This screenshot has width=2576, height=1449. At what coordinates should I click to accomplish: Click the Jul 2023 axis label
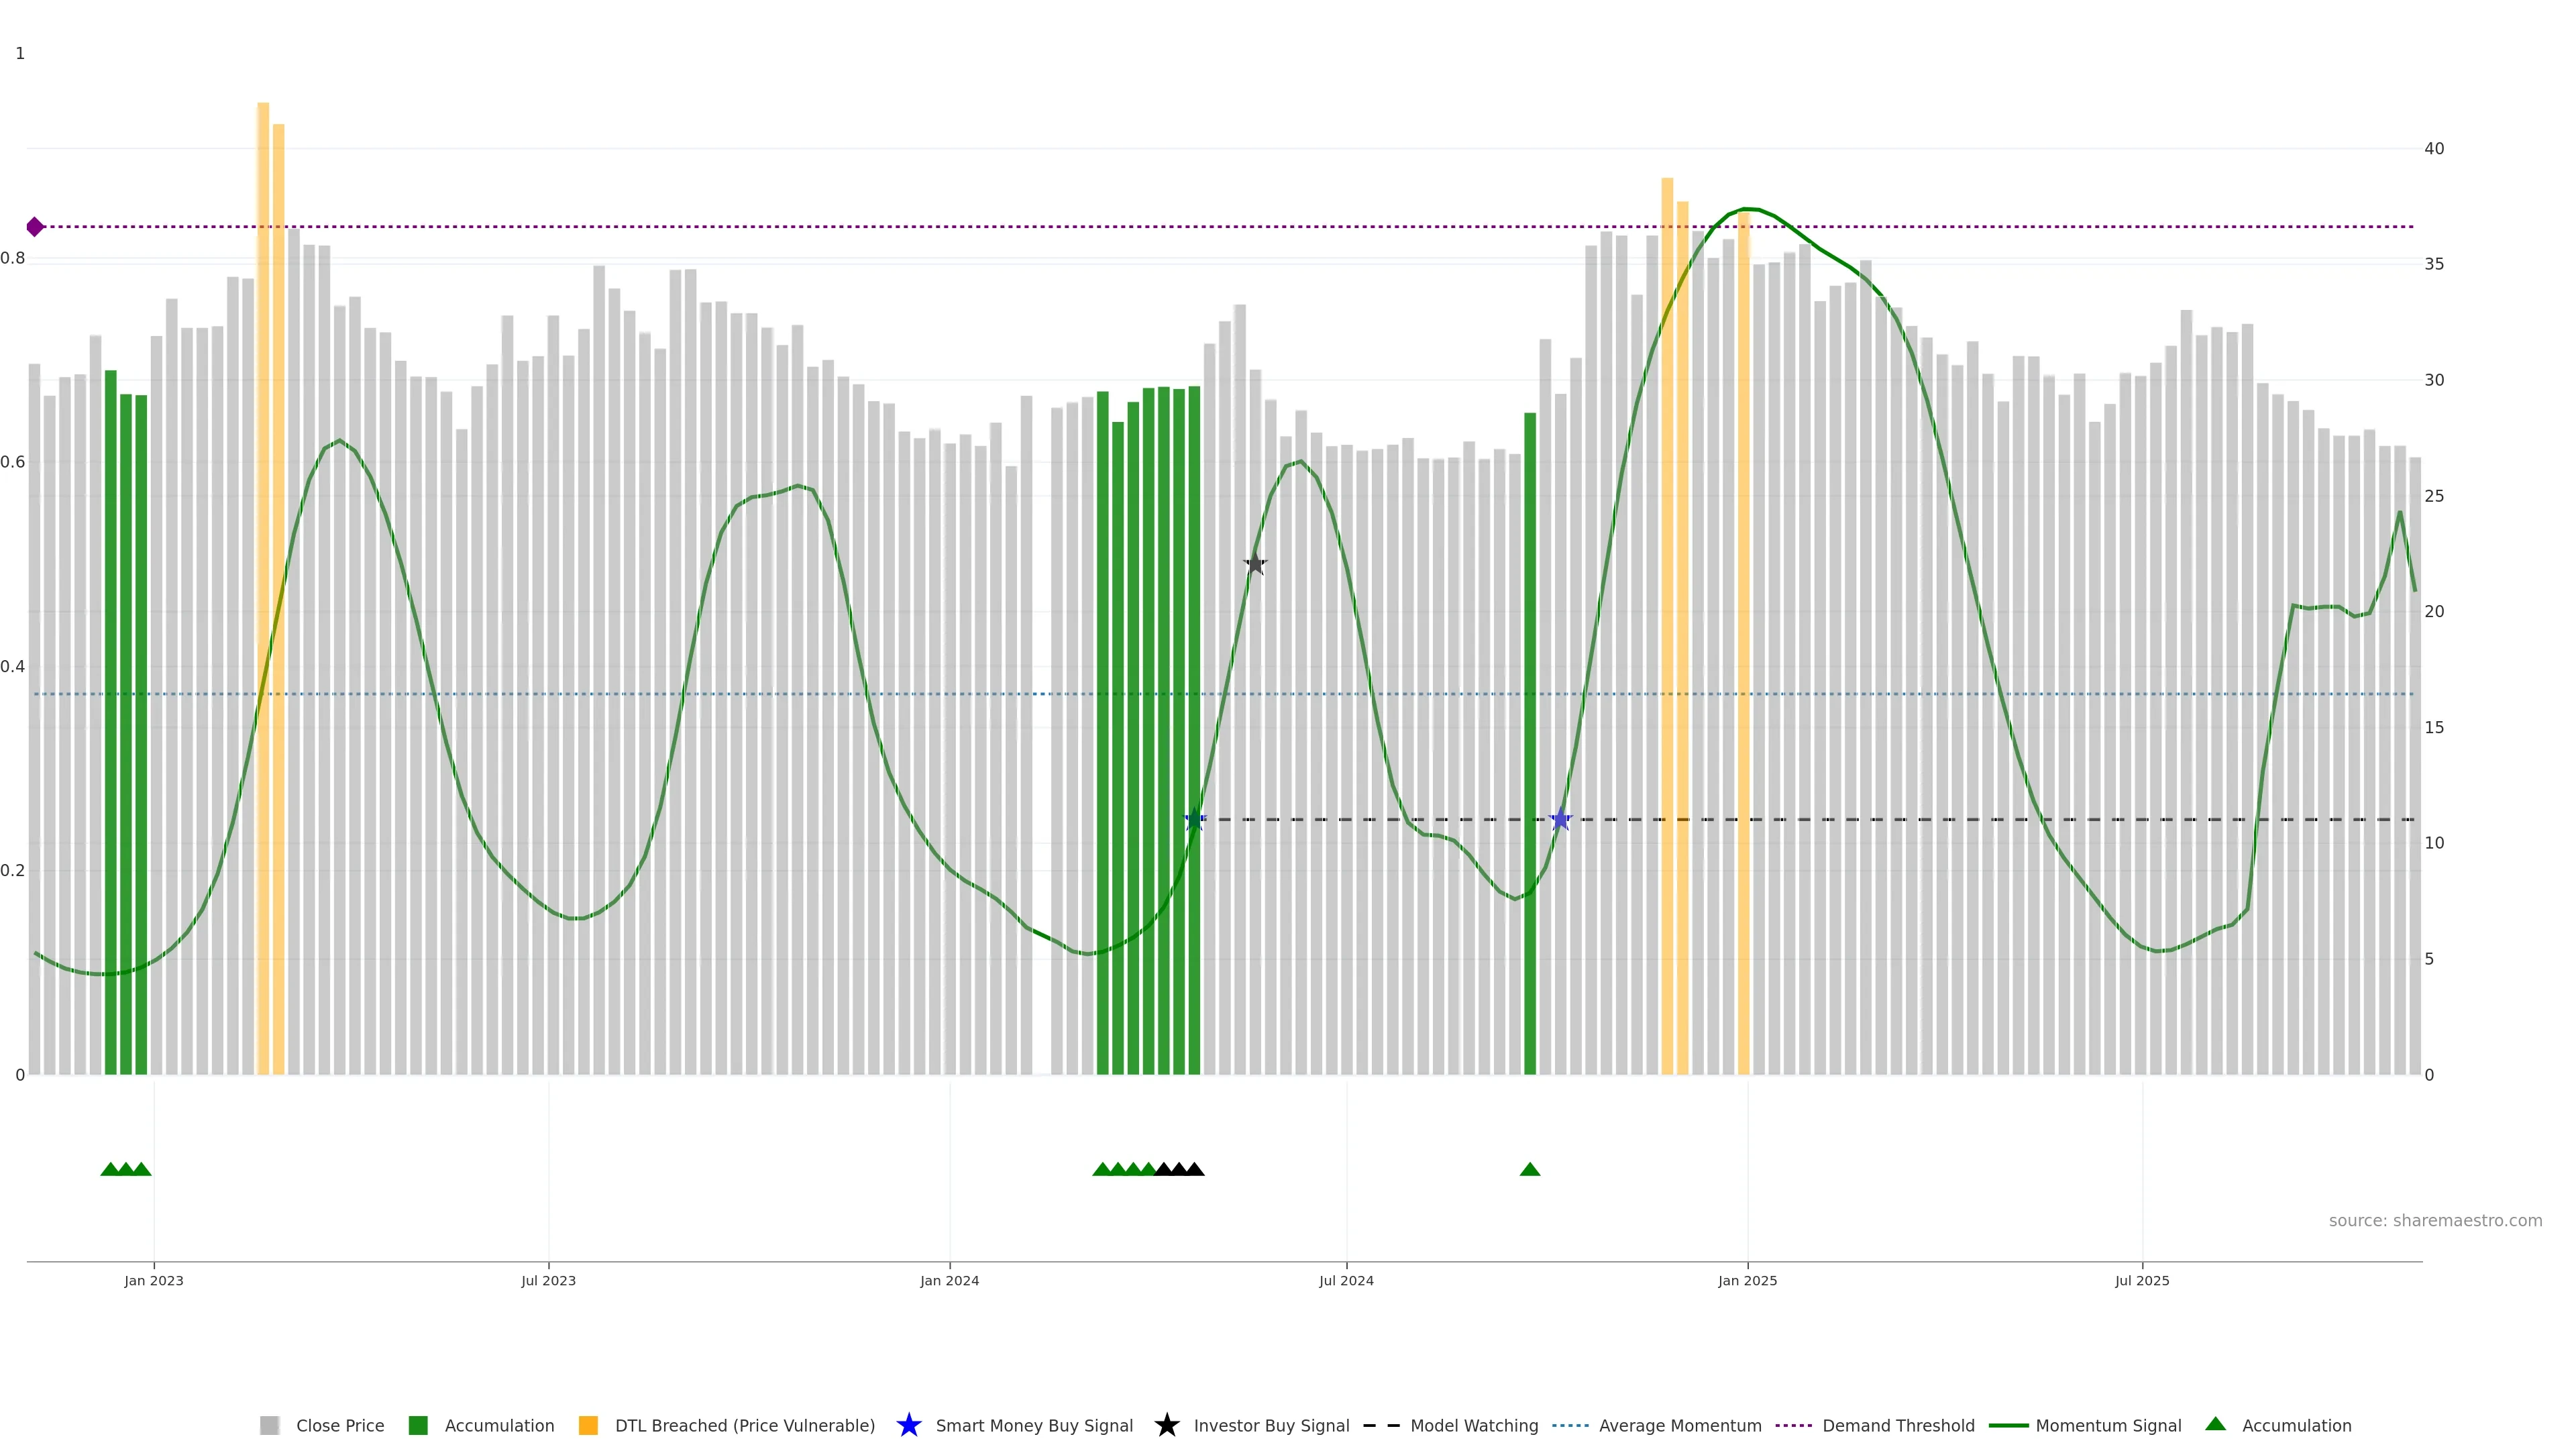(548, 1281)
